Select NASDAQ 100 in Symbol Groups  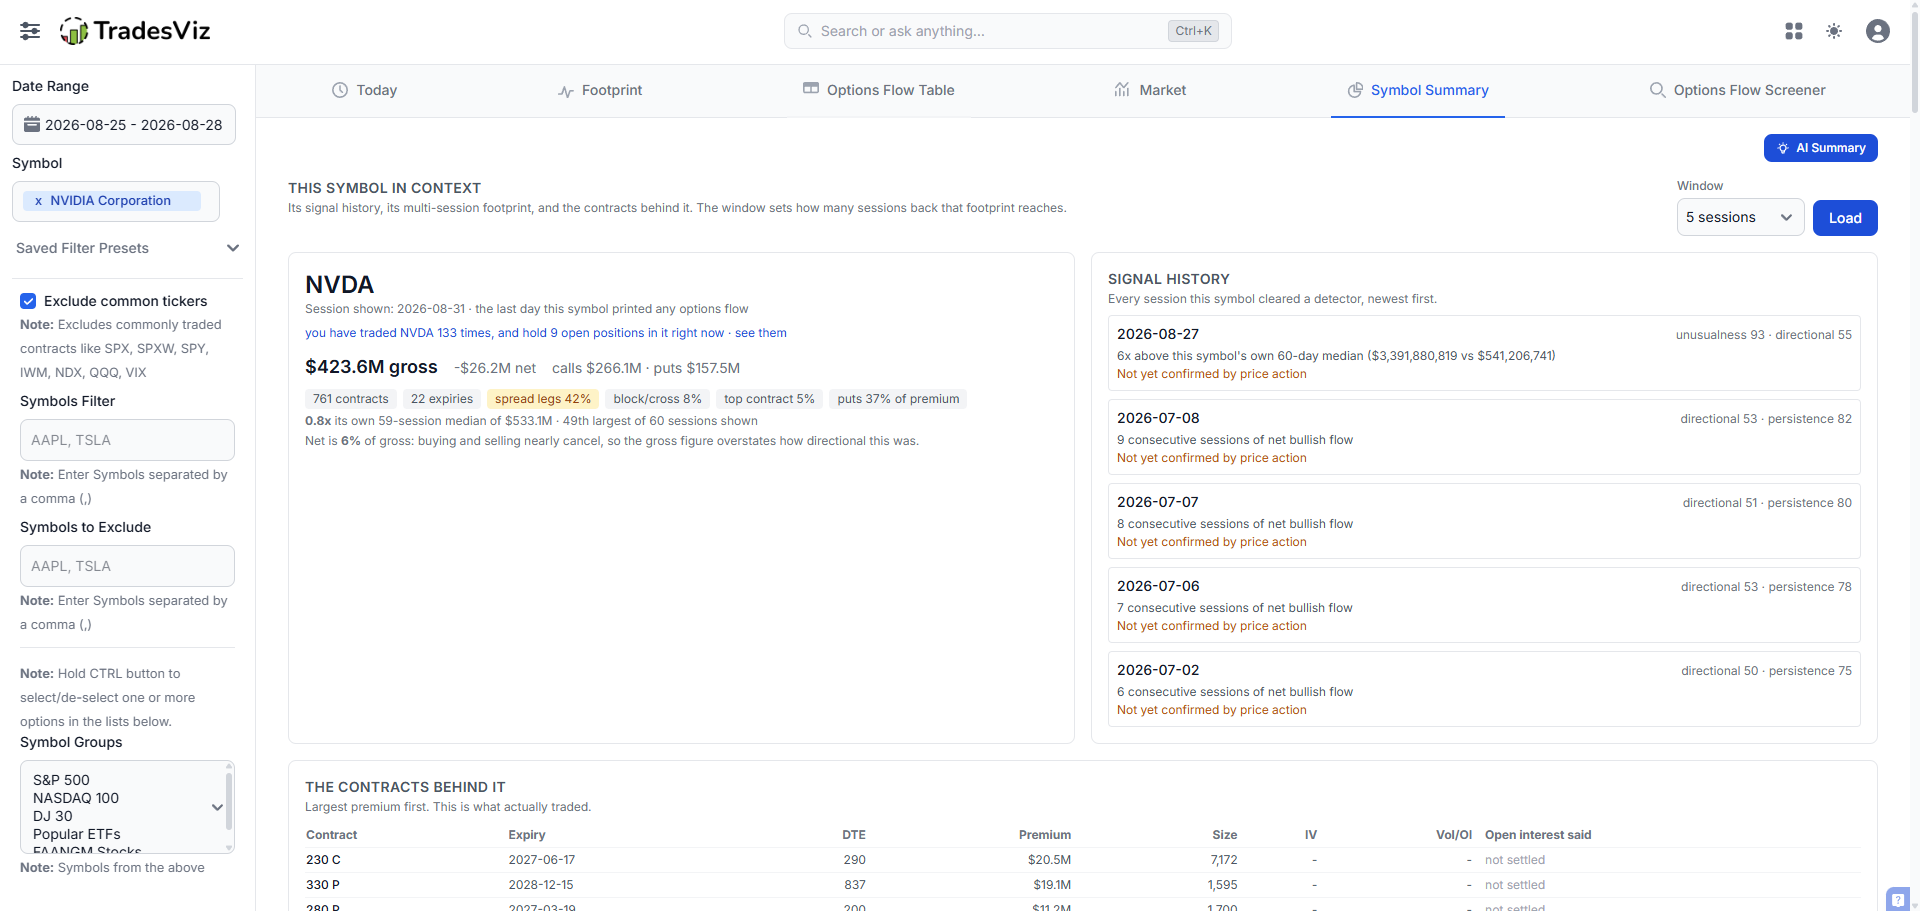pos(76,798)
